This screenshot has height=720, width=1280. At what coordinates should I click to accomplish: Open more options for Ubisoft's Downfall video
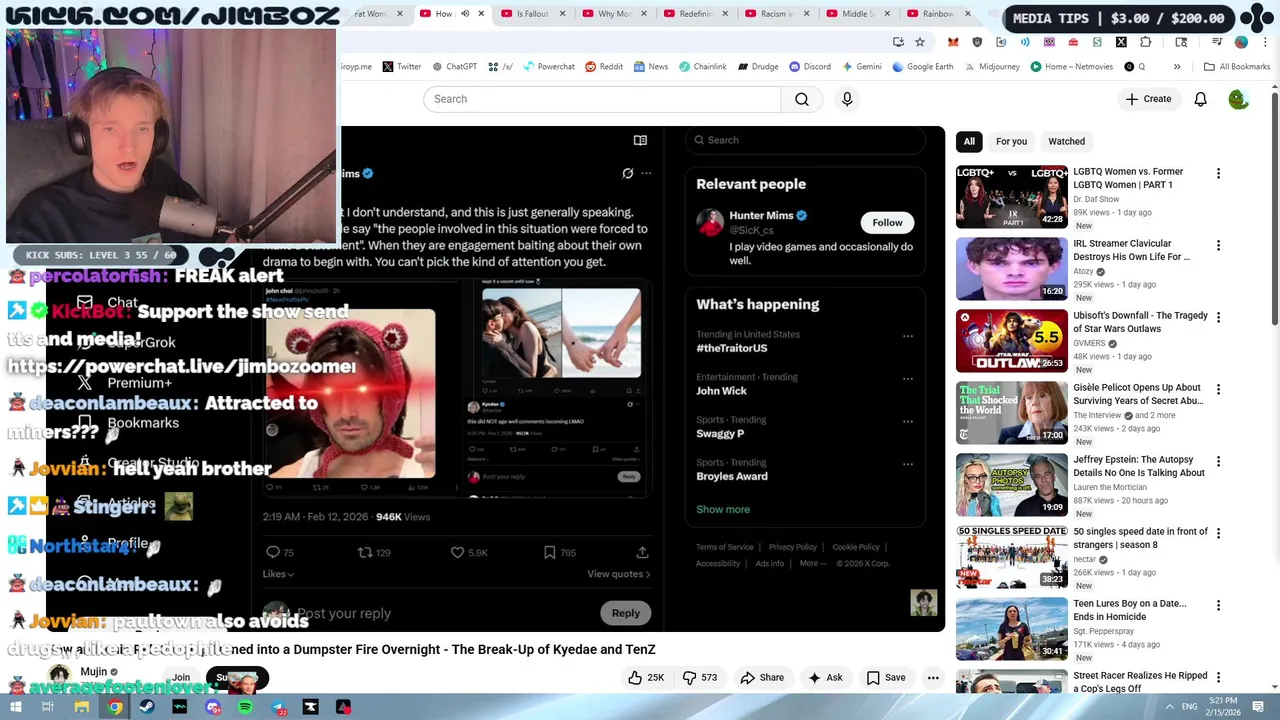[x=1218, y=318]
